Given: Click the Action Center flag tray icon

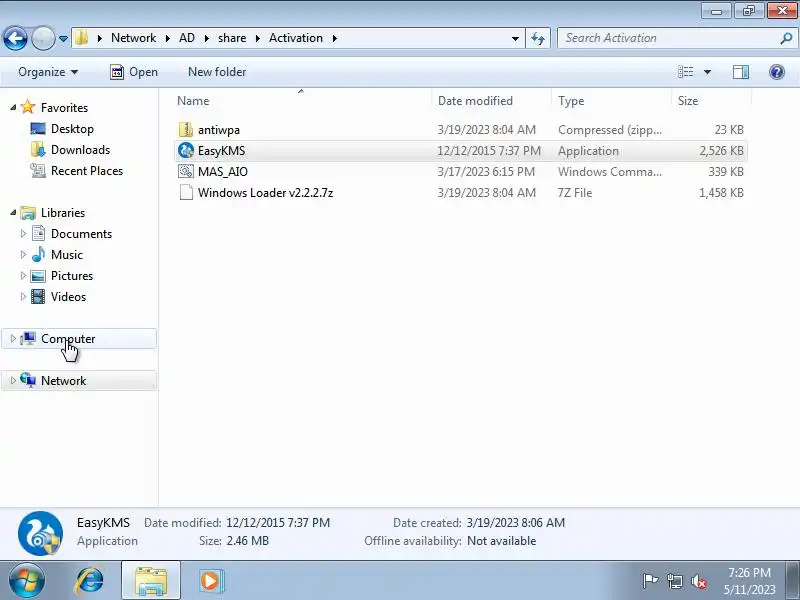Looking at the screenshot, I should [650, 581].
